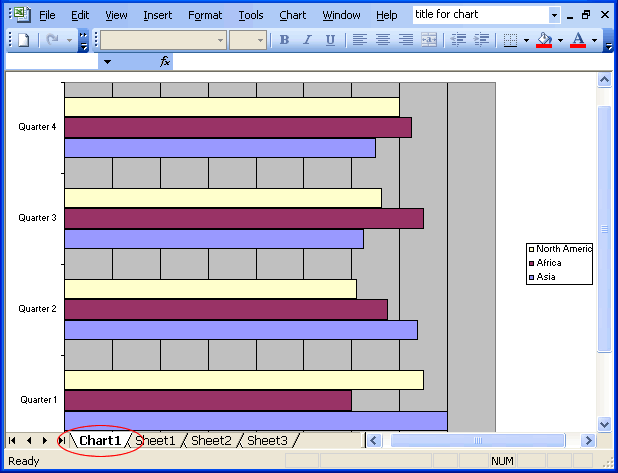Go to last sheet tab arrow
This screenshot has width=618, height=473.
pyautogui.click(x=62, y=441)
